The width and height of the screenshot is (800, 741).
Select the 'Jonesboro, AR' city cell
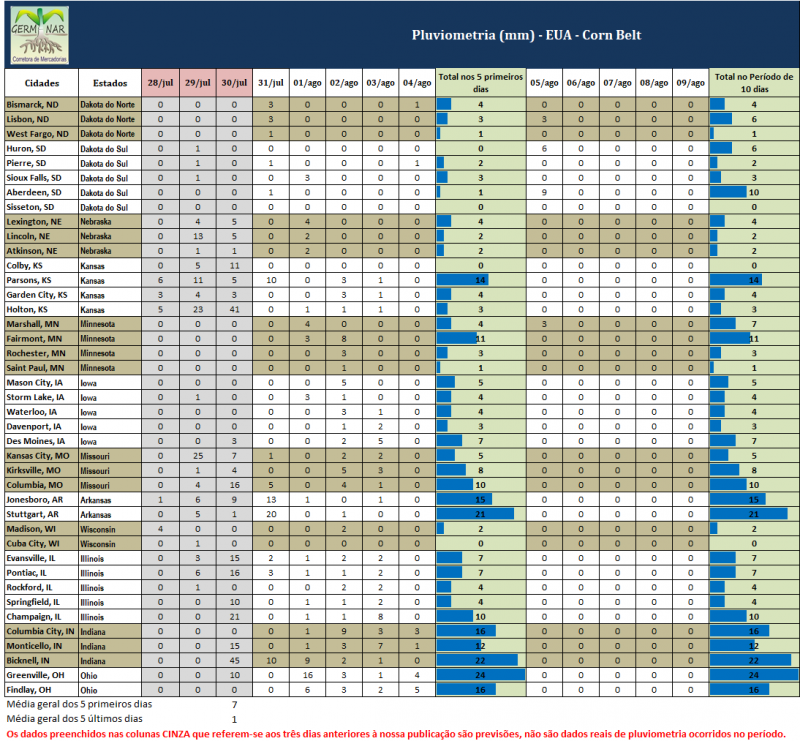click(42, 500)
